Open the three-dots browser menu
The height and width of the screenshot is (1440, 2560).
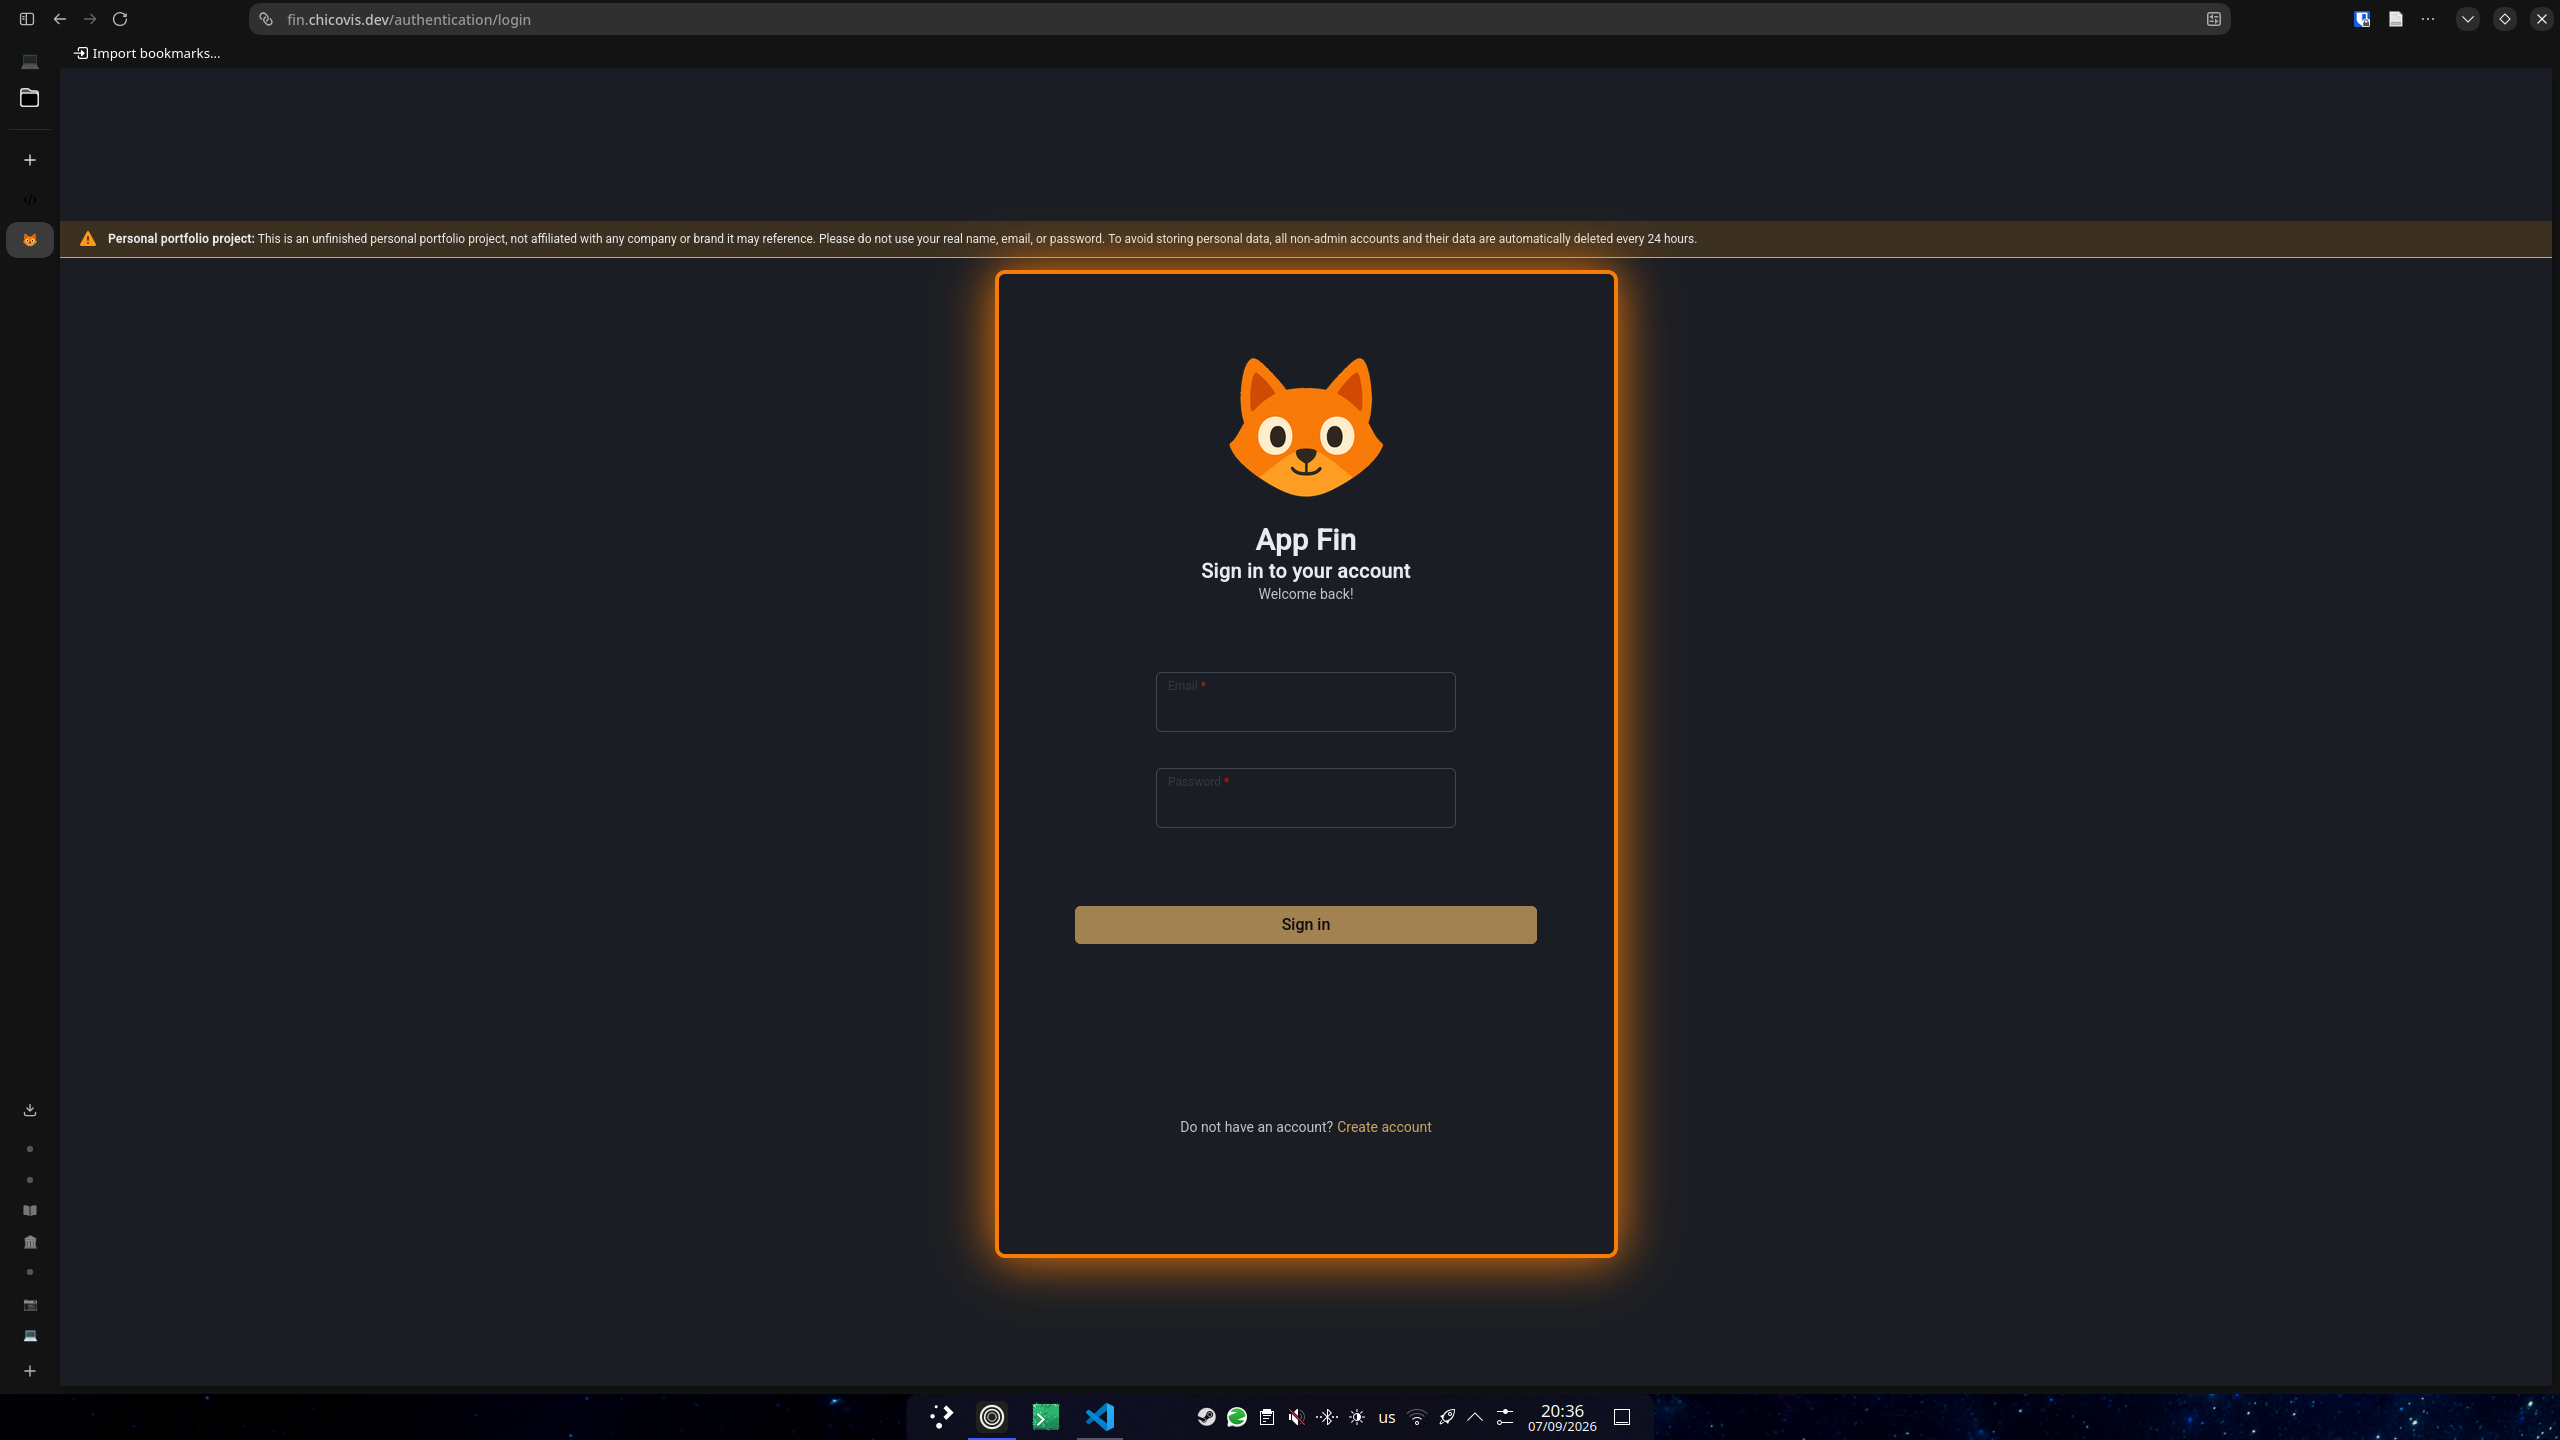[x=2428, y=19]
